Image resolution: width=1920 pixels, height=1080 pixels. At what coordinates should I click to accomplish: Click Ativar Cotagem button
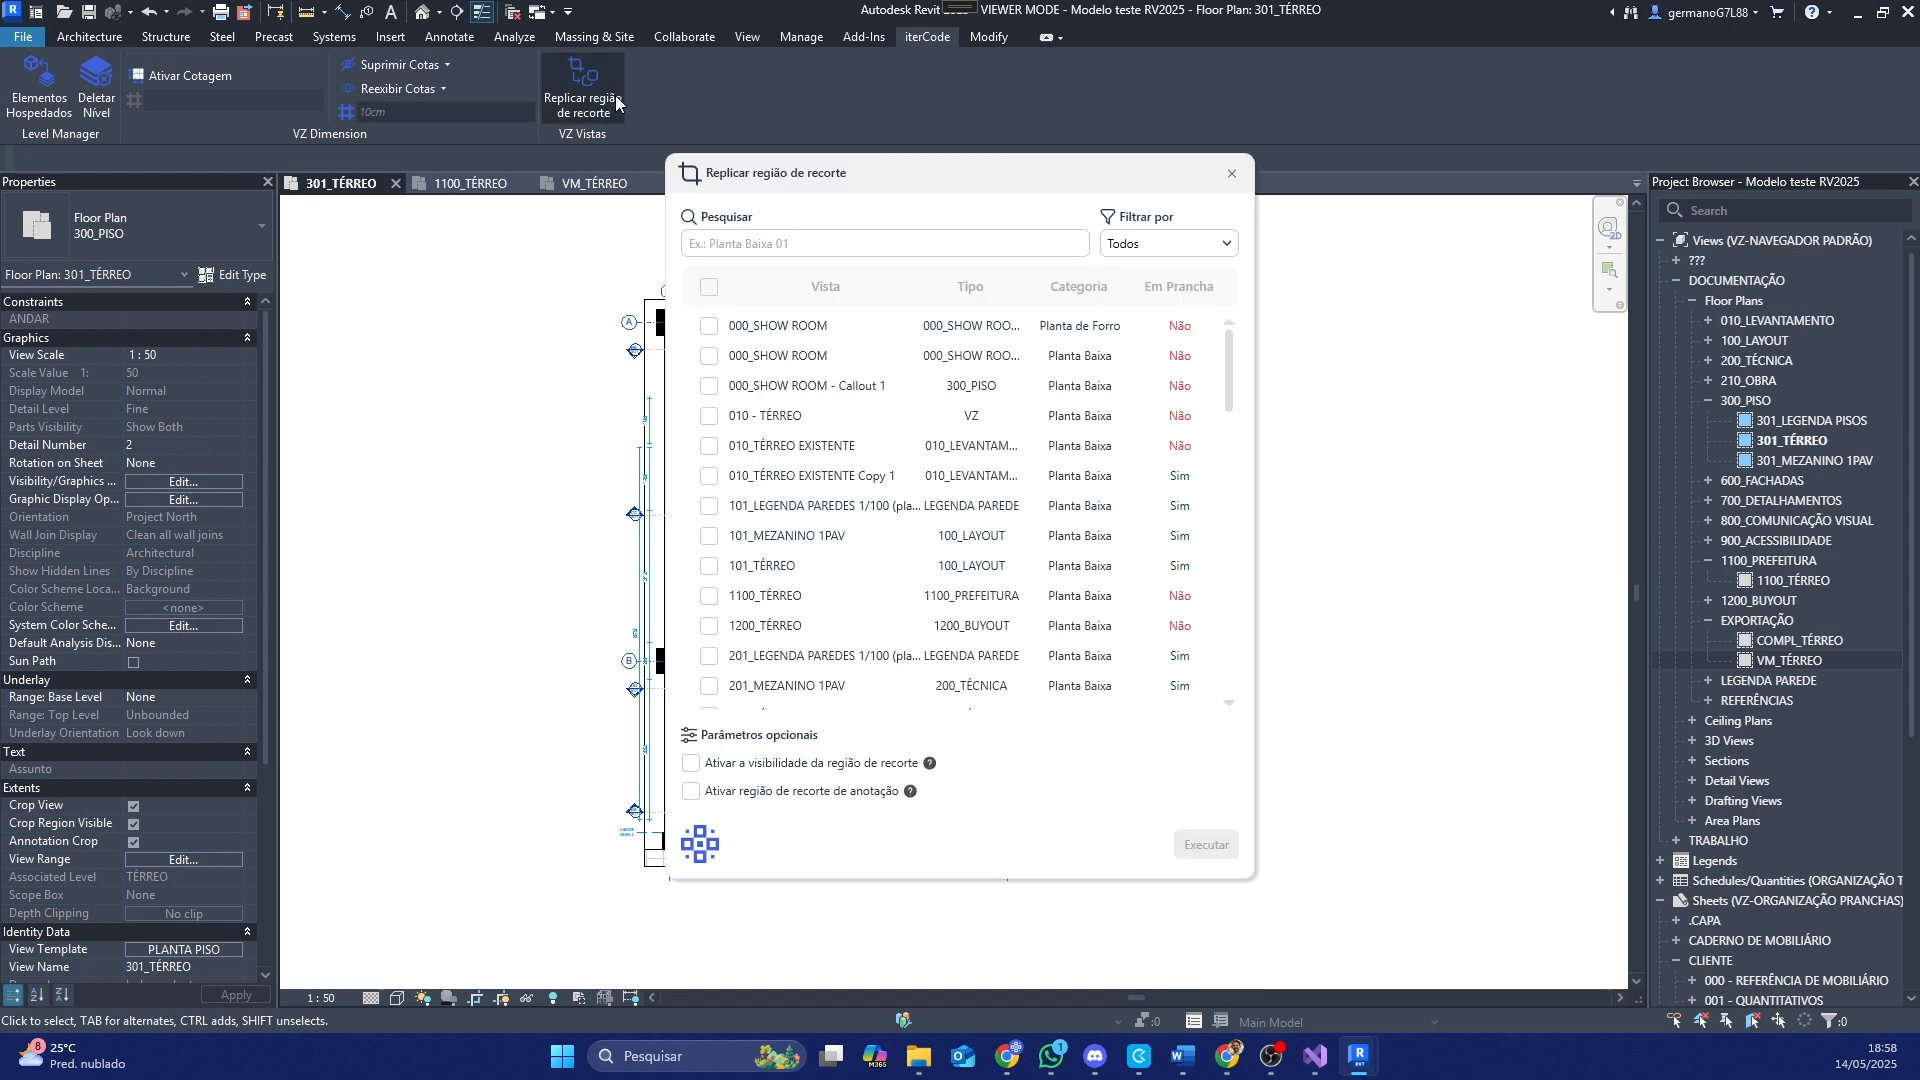point(181,76)
